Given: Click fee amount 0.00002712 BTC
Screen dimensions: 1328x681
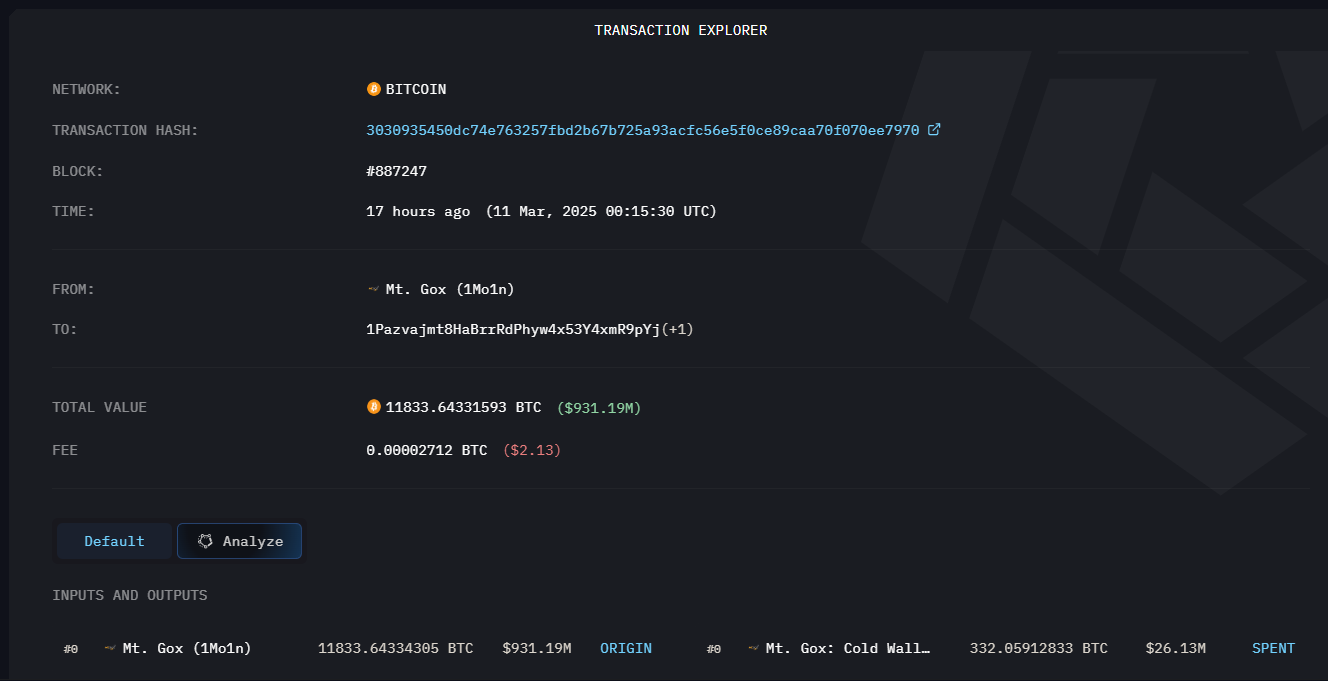Looking at the screenshot, I should 427,450.
